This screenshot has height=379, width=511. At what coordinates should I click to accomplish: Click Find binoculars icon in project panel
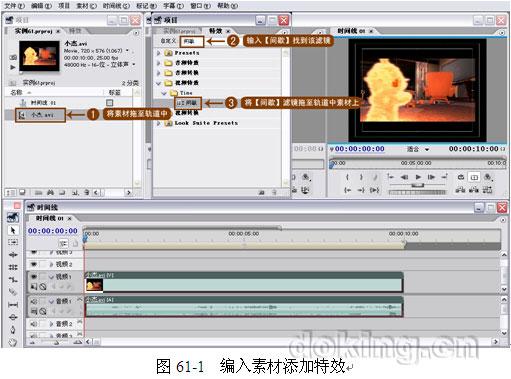(x=50, y=192)
